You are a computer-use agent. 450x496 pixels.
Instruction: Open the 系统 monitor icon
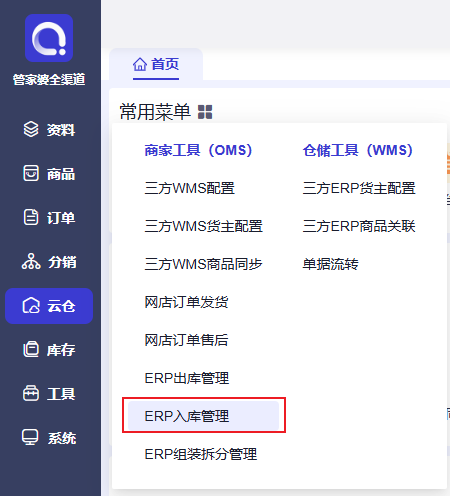30,437
